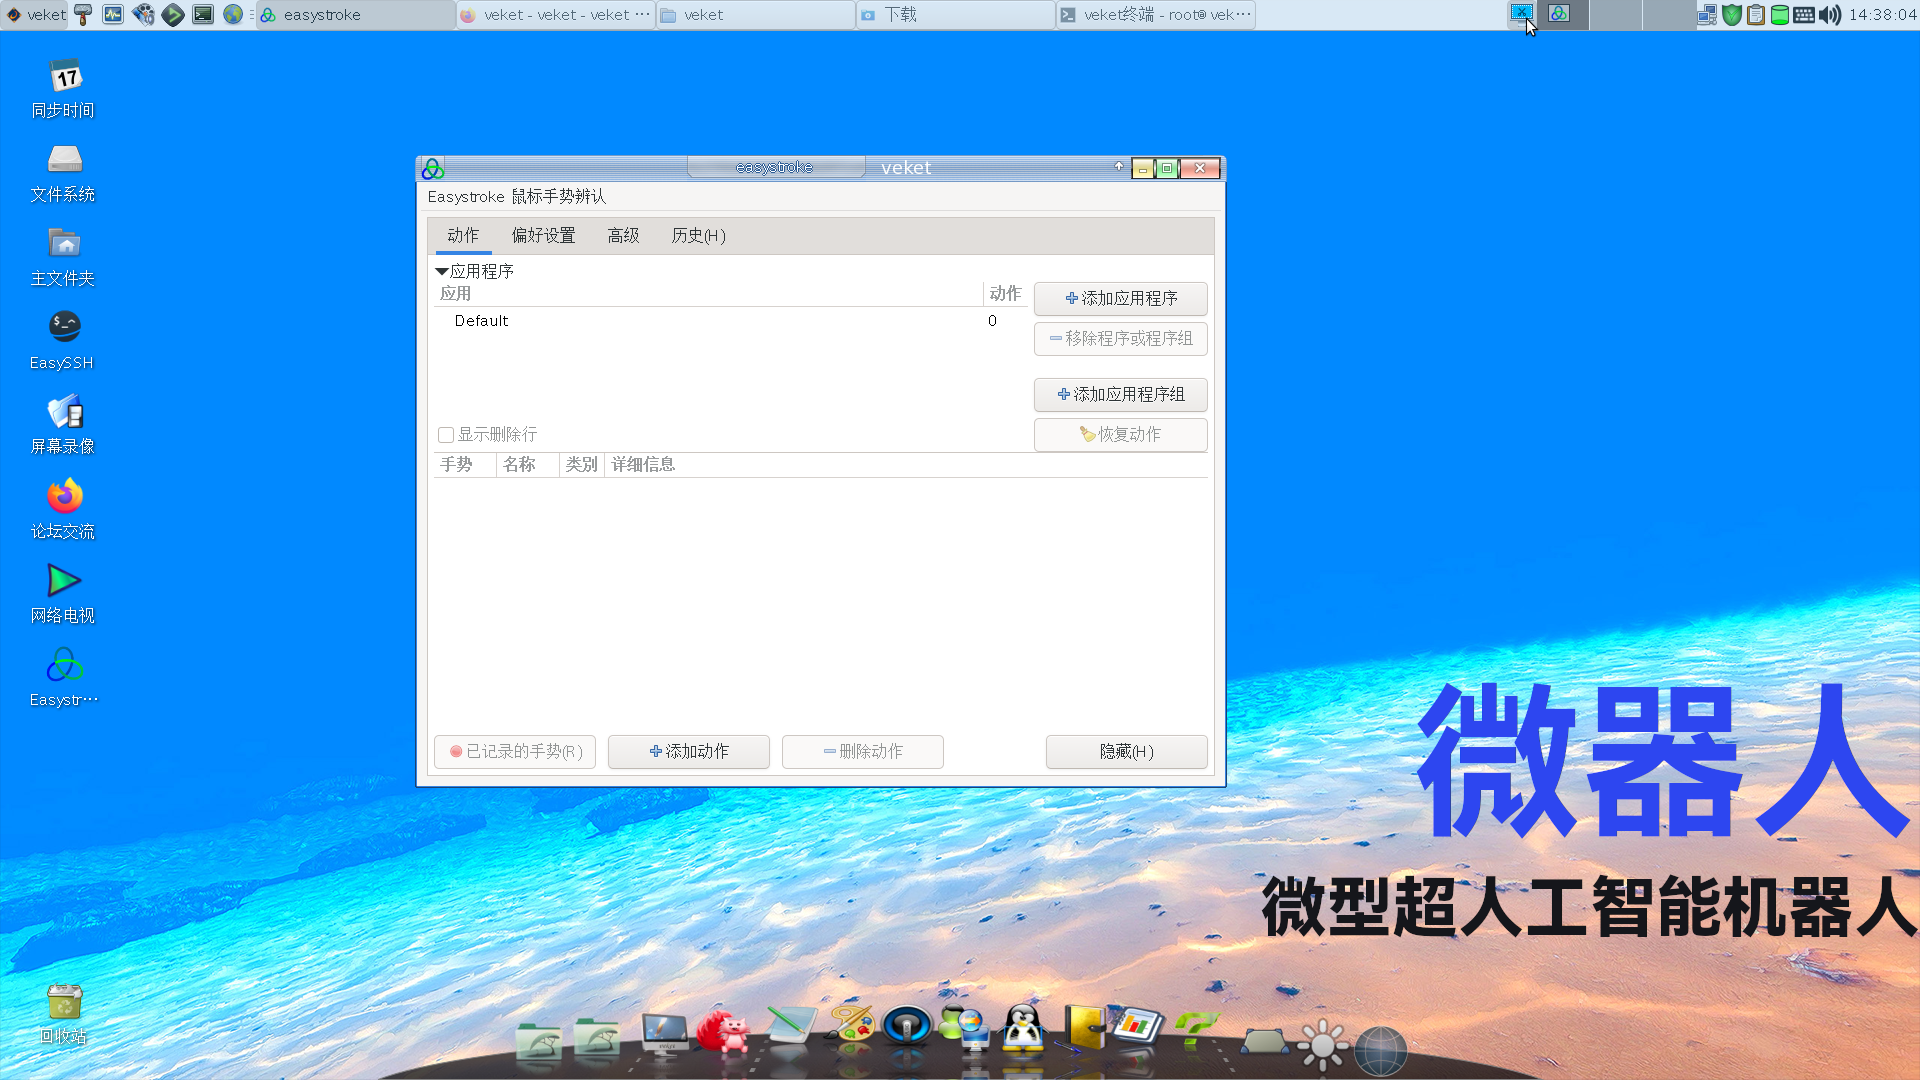Screen dimensions: 1920x1080
Task: Open the globe browser launcher in top panel
Action: click(233, 14)
